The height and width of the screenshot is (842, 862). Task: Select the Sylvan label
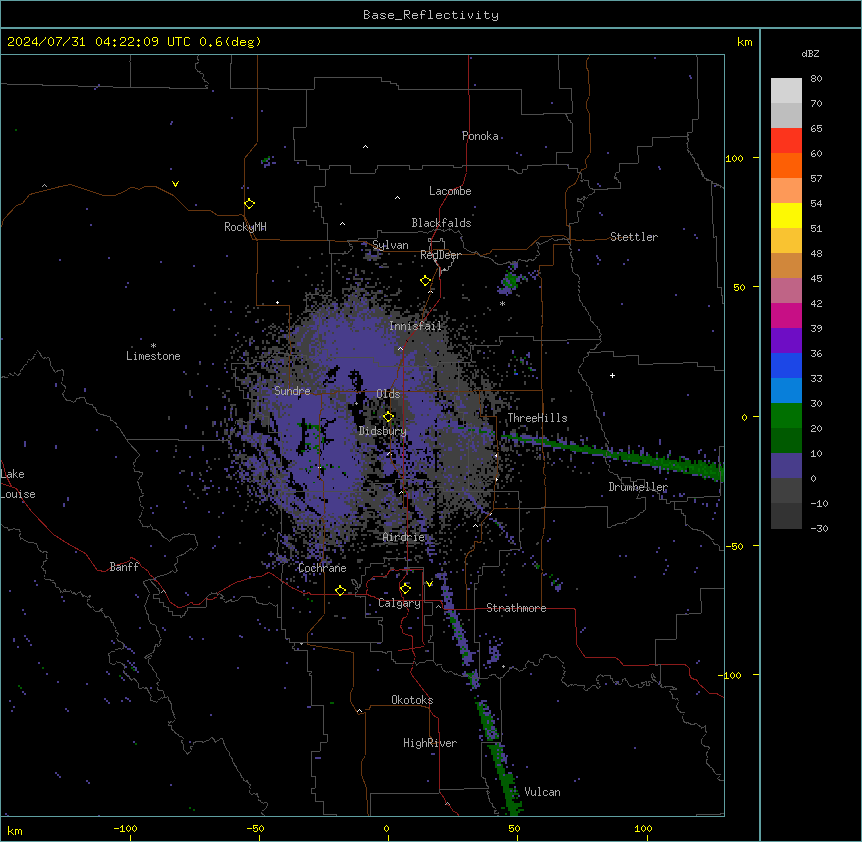point(390,245)
